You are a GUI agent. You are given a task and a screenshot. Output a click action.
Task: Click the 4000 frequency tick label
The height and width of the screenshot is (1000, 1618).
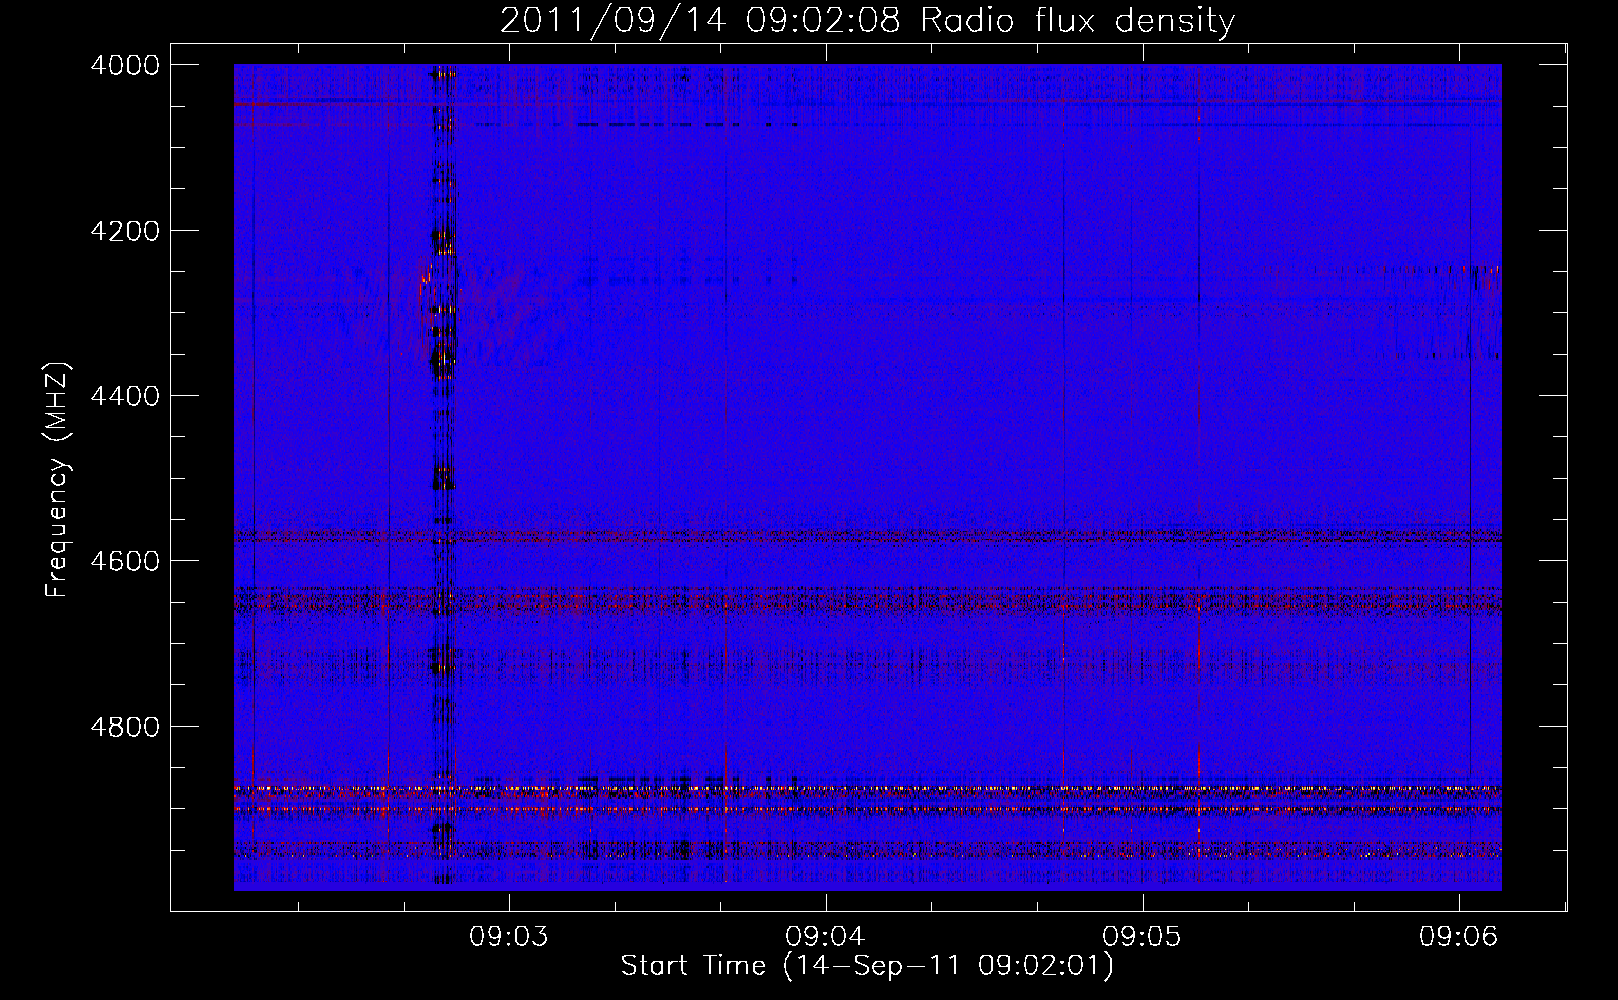coord(125,65)
